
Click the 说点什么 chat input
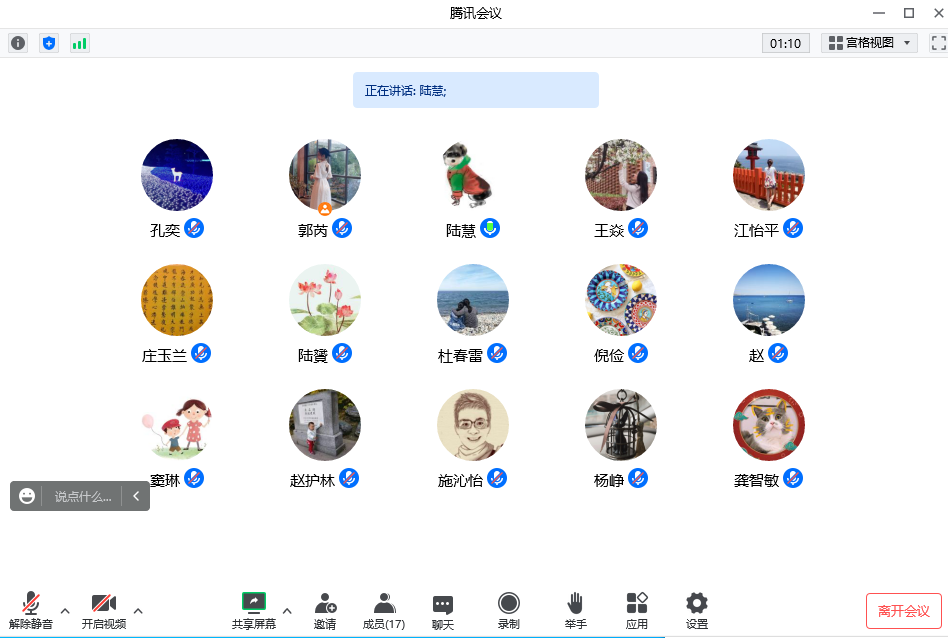coord(83,496)
